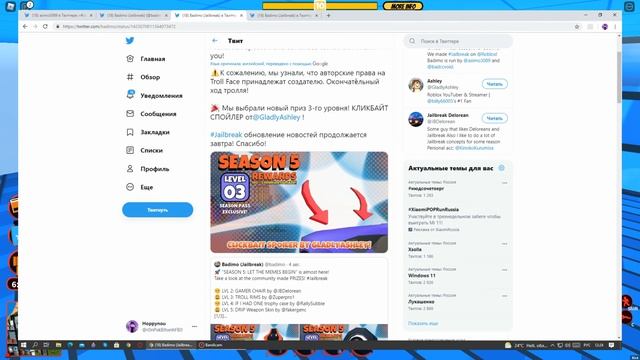Screen dimensions: 640x360
Task: Open the Roblox chat icon
Action: (x=27, y=5)
